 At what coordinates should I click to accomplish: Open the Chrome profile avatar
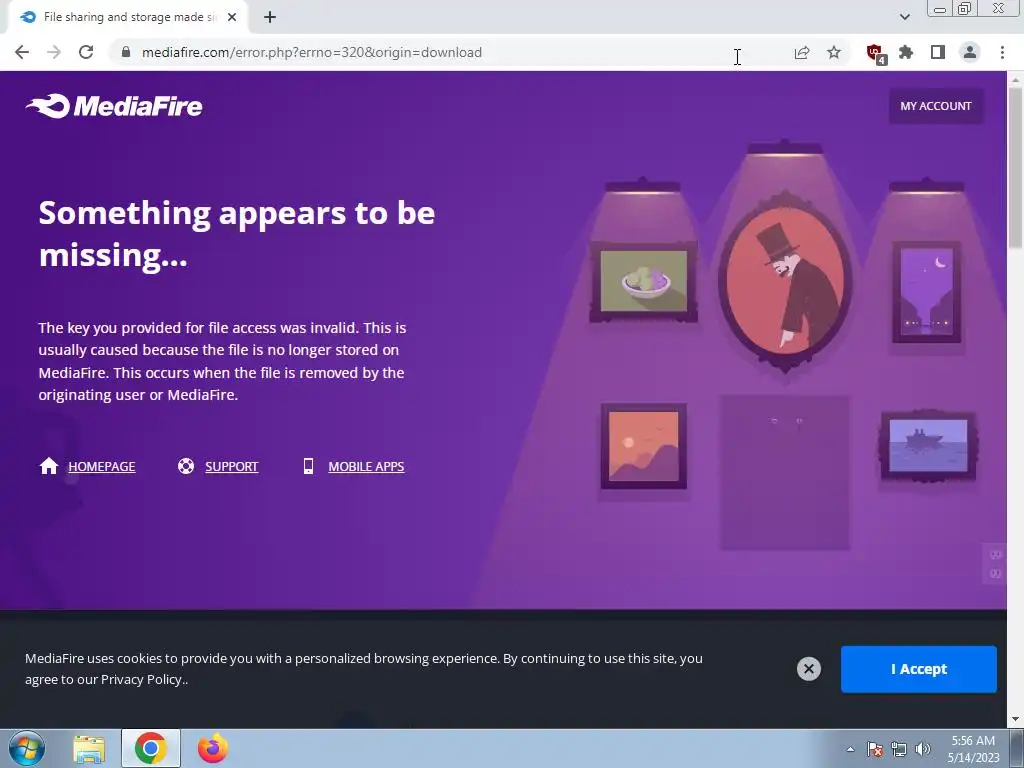pyautogui.click(x=970, y=52)
